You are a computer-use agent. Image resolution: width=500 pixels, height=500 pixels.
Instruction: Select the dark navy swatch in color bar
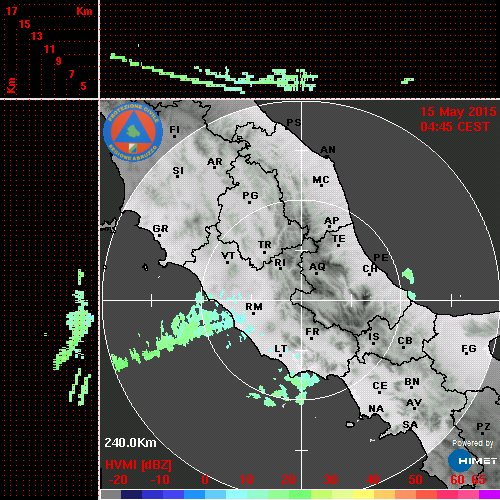(x=131, y=494)
